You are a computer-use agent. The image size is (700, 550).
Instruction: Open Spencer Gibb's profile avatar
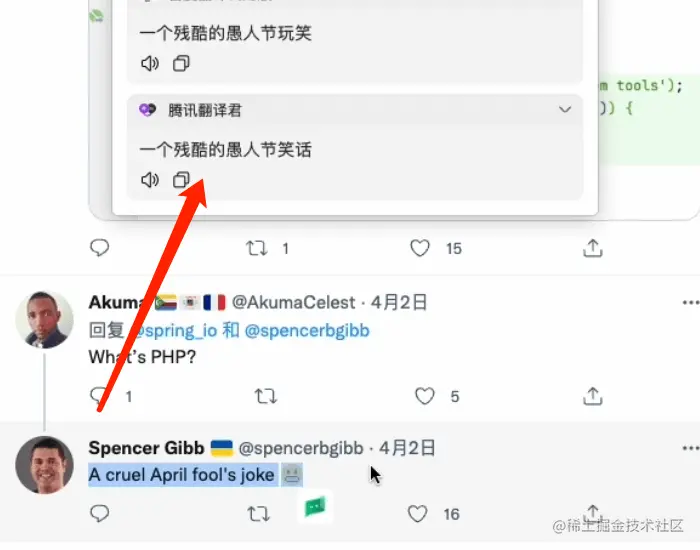point(45,465)
